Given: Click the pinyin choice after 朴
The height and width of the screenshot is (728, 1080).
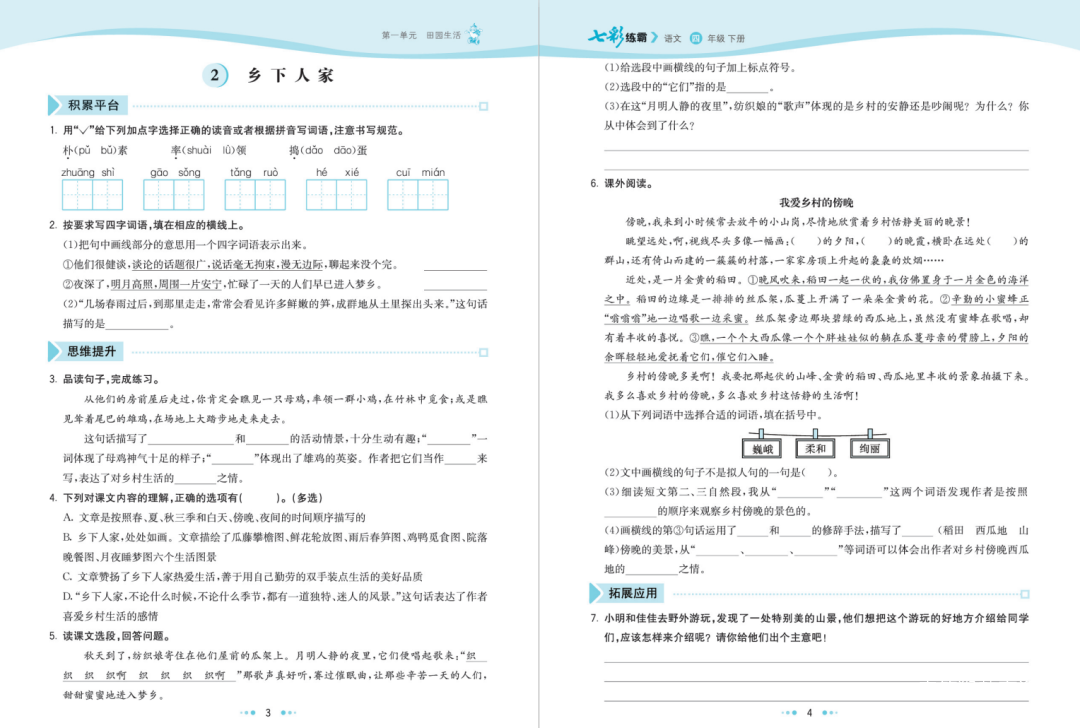Looking at the screenshot, I should [x=95, y=150].
